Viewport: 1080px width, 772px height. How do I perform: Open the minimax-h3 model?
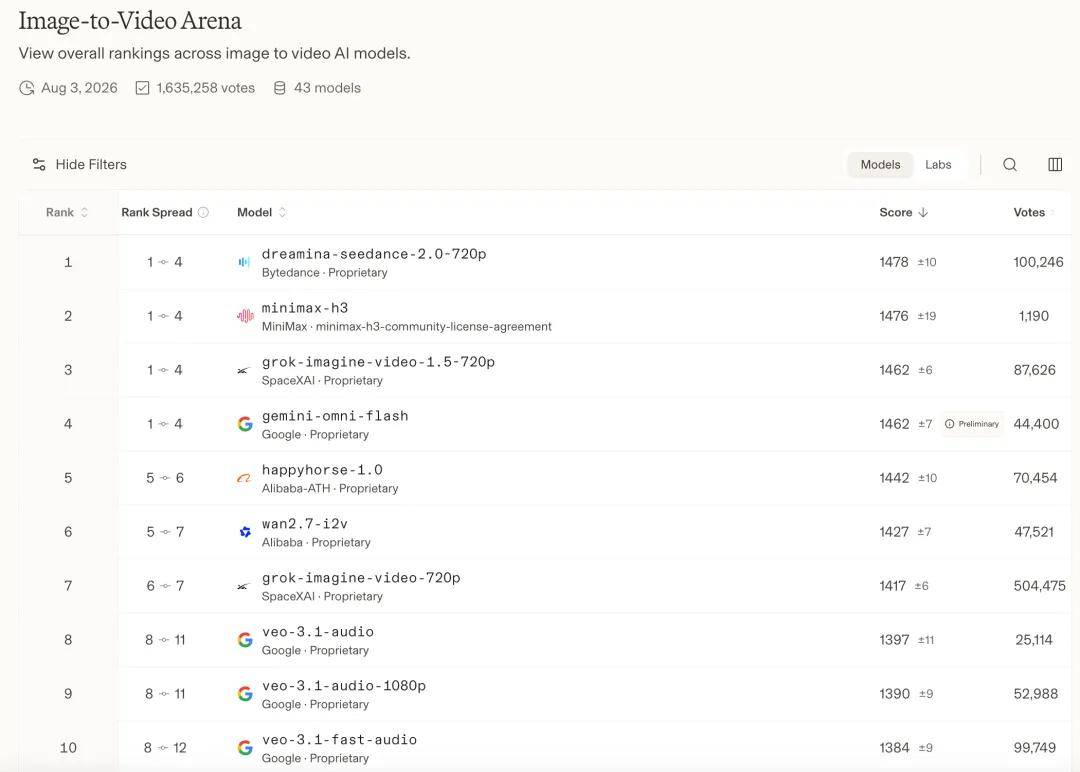pyautogui.click(x=305, y=308)
